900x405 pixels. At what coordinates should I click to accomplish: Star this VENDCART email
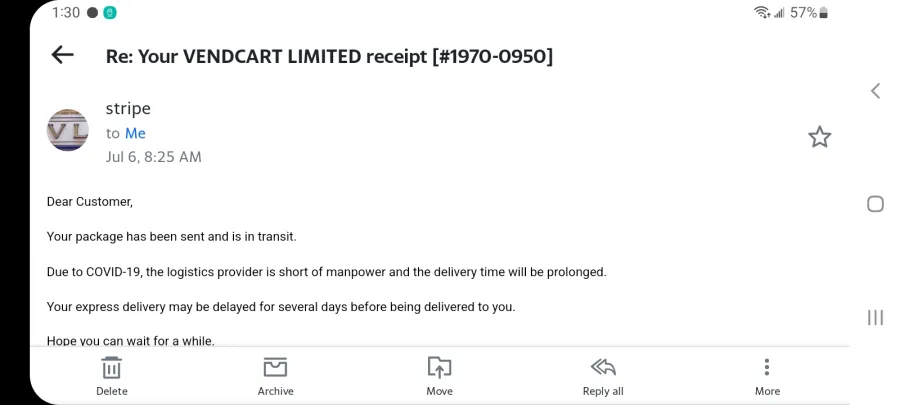(819, 137)
